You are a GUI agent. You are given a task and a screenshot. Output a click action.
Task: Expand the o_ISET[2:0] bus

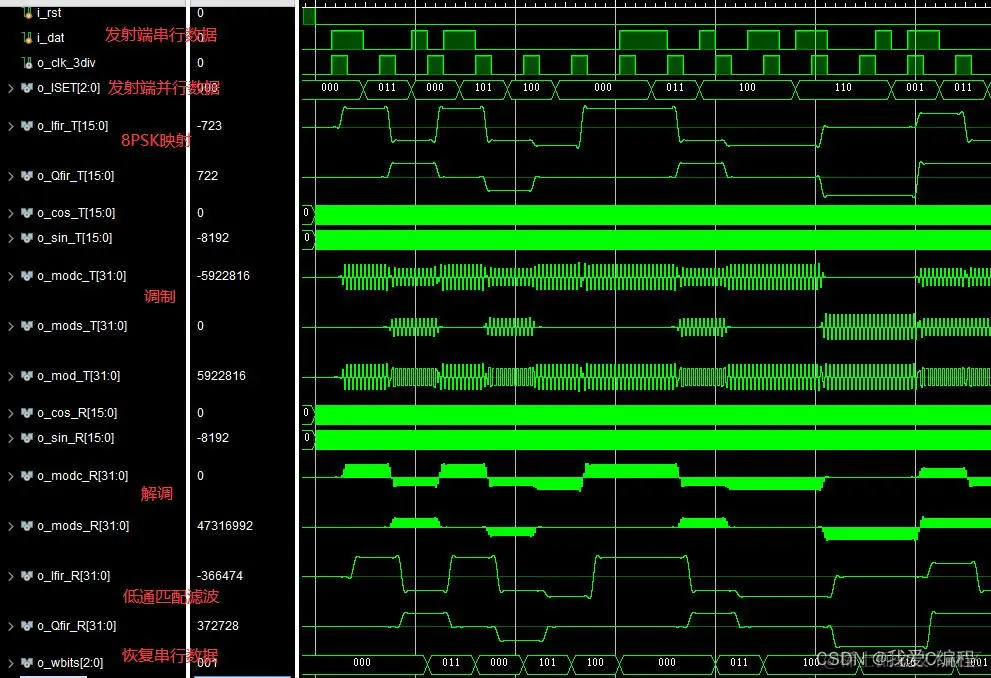tap(11, 88)
